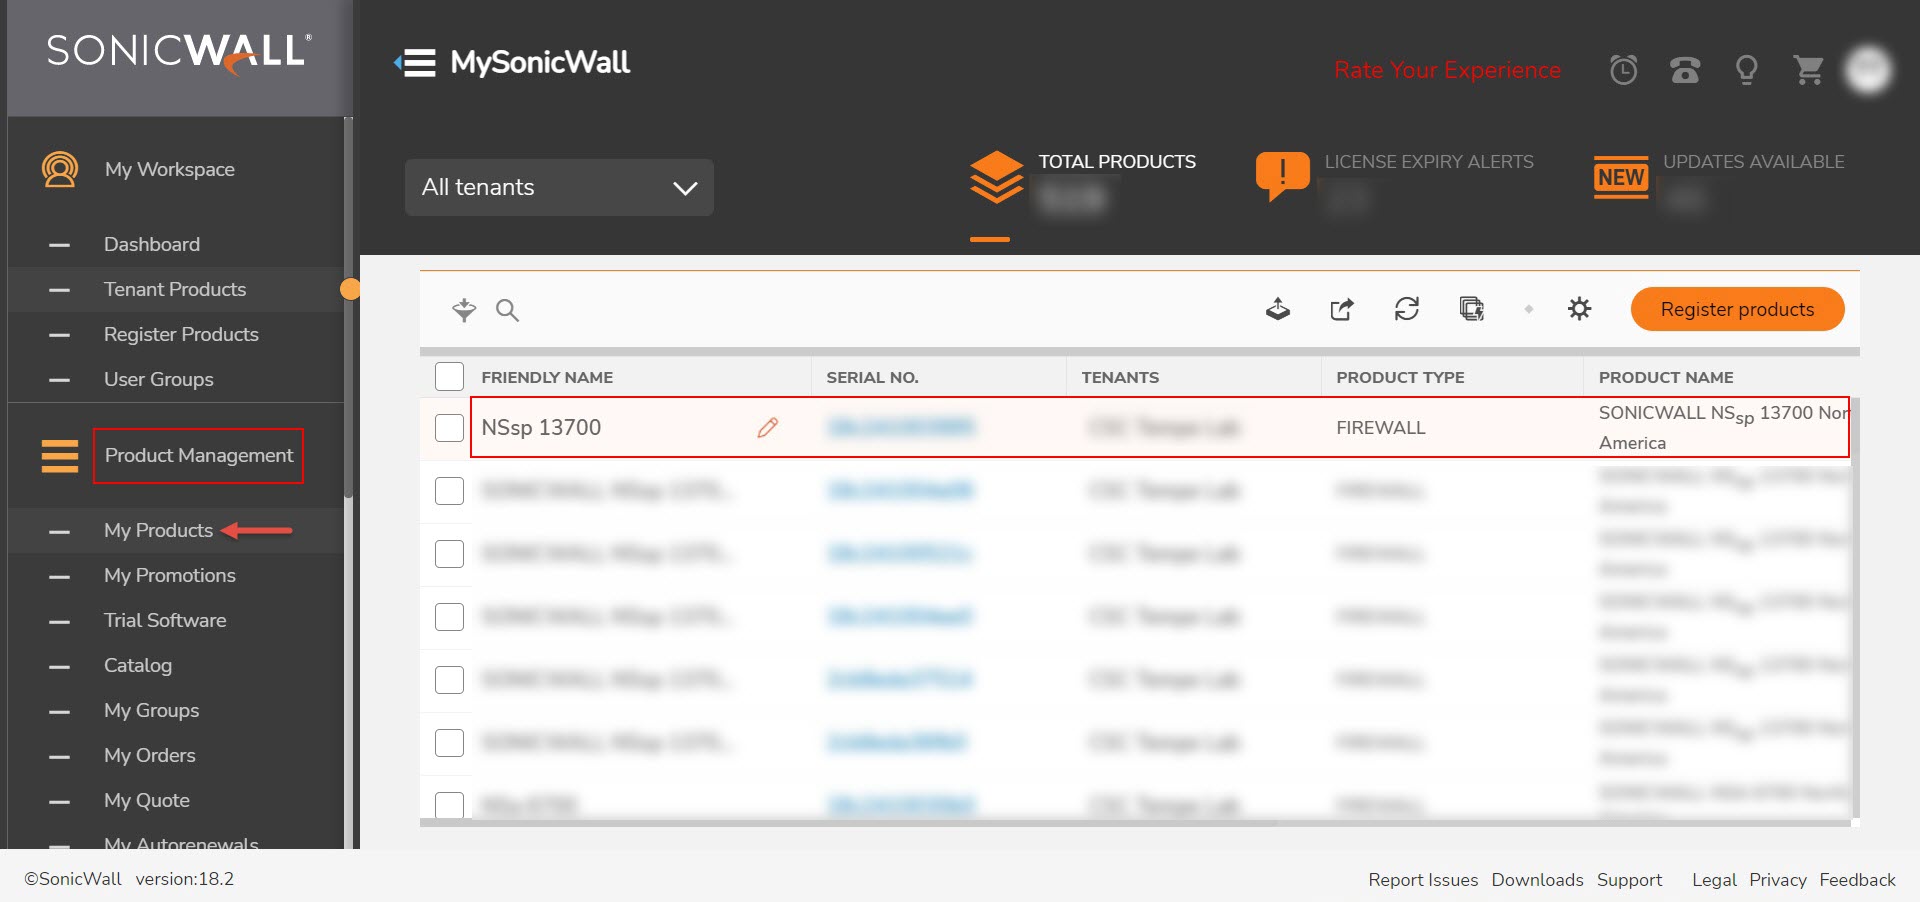Open Catalog in the sidebar

point(138,665)
